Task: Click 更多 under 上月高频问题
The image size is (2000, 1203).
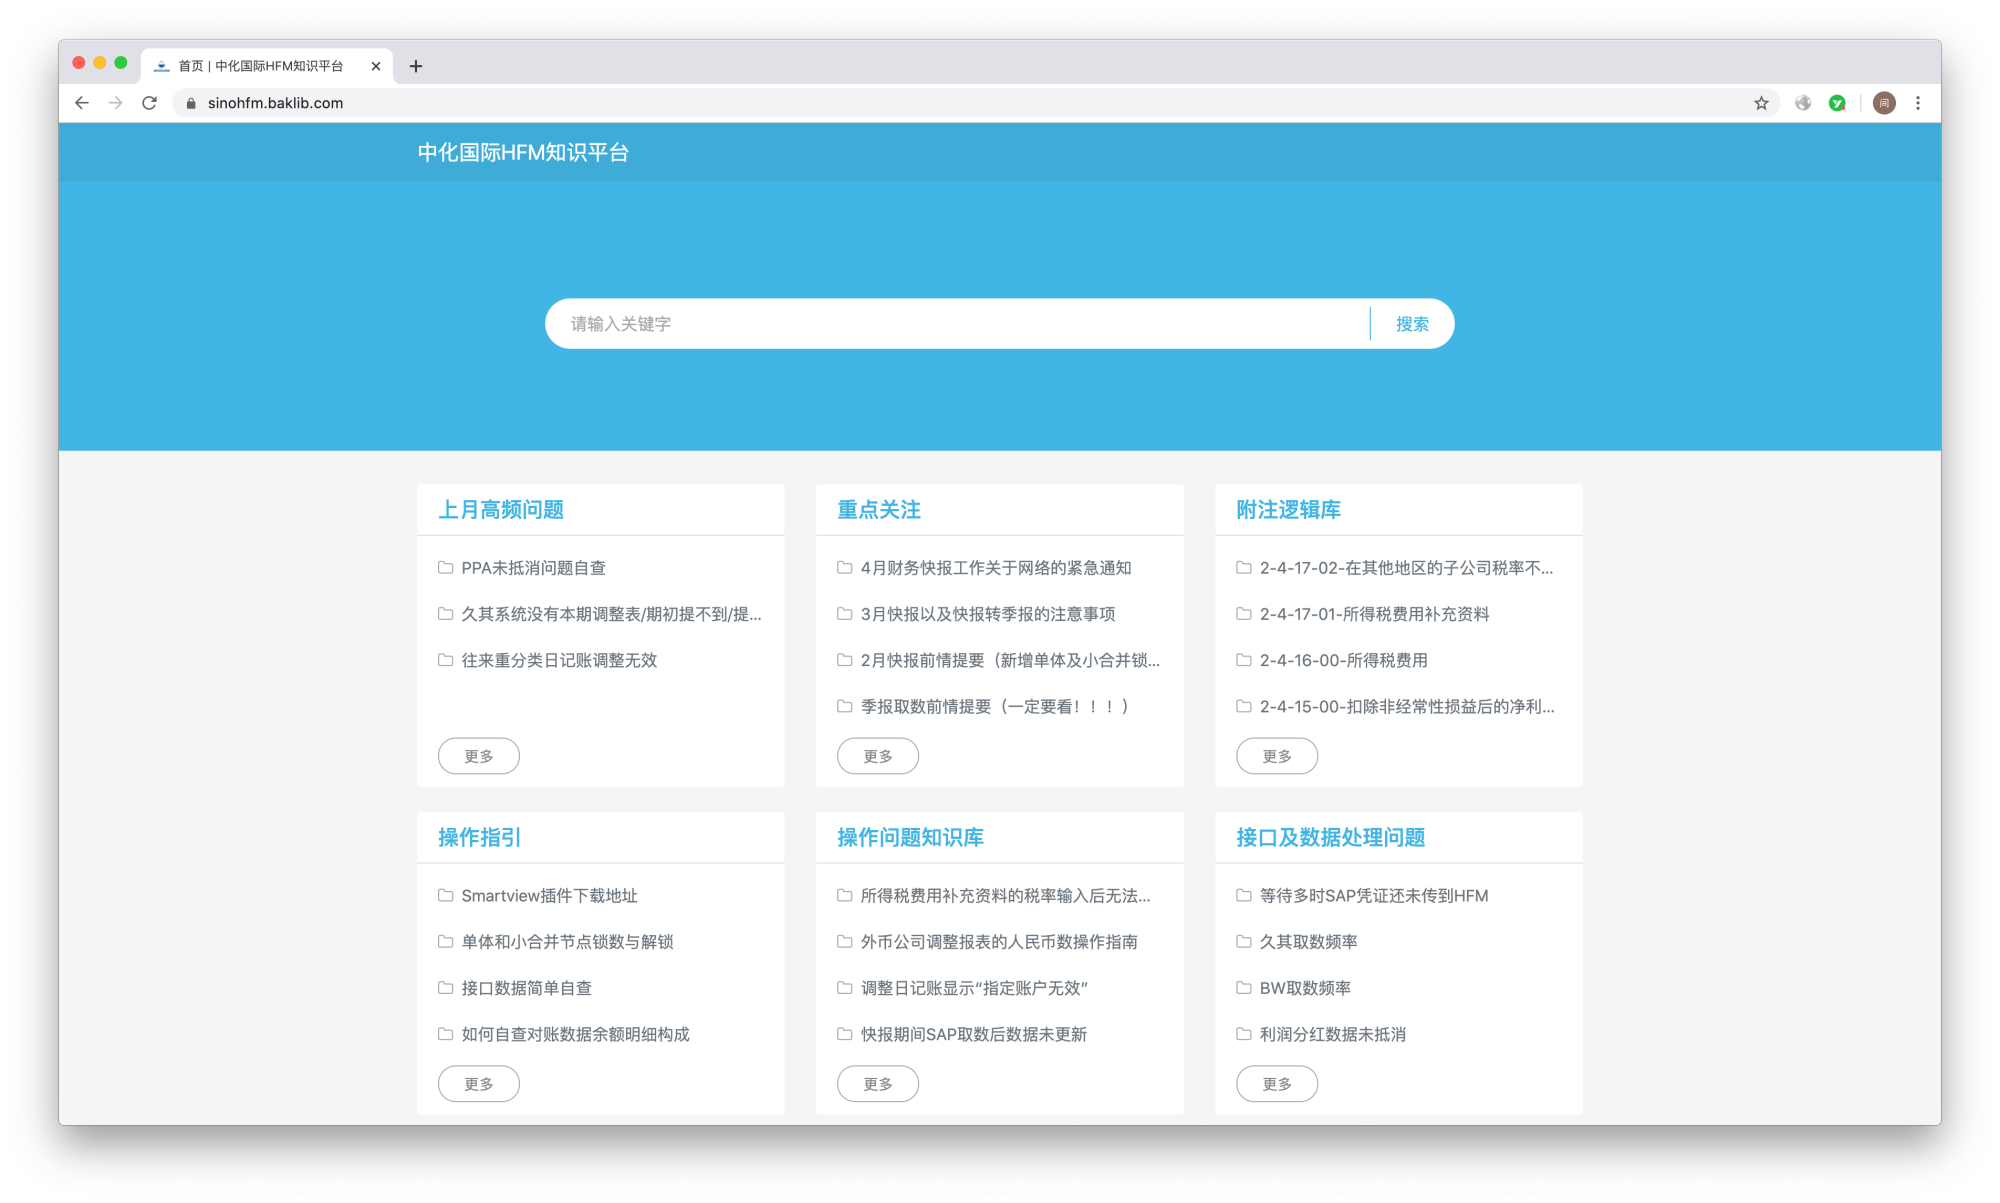Action: click(478, 756)
